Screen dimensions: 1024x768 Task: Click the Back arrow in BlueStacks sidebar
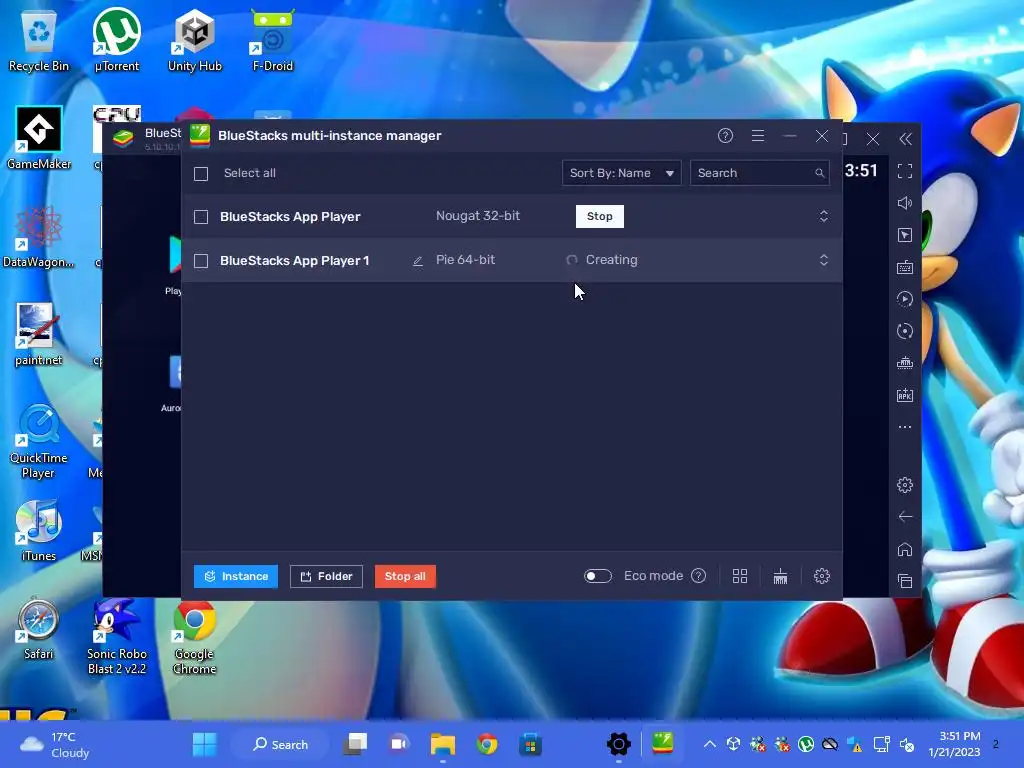coord(904,517)
